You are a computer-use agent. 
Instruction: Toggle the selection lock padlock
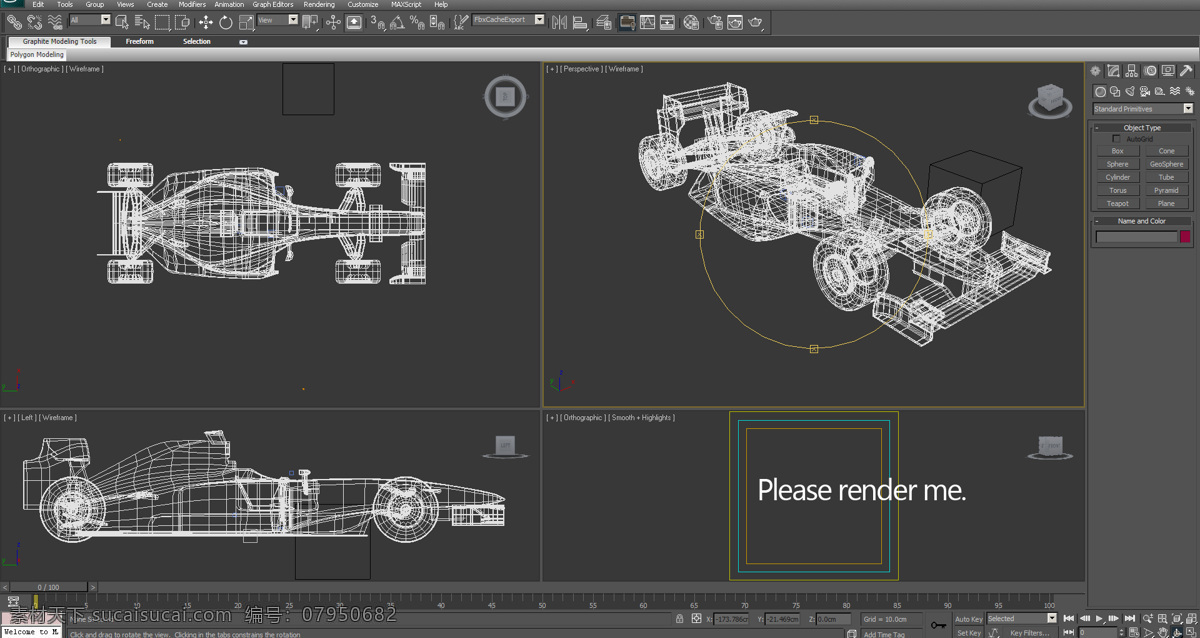click(x=680, y=619)
